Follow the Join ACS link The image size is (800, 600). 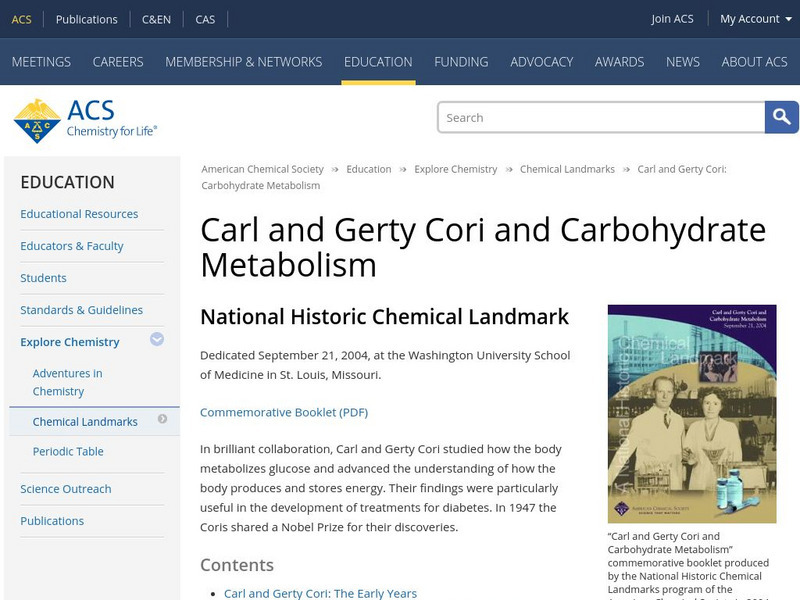point(673,18)
